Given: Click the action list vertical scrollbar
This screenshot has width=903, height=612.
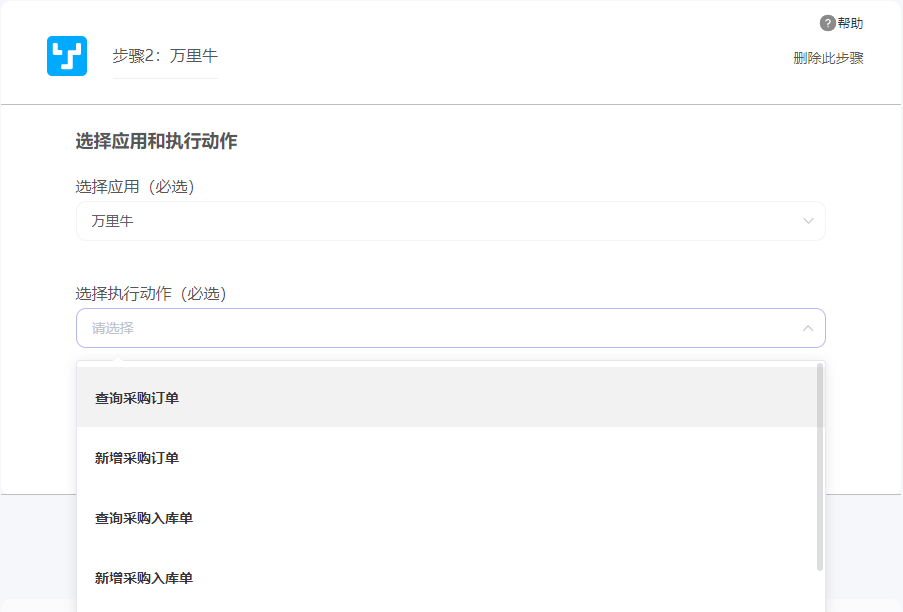Looking at the screenshot, I should [819, 466].
